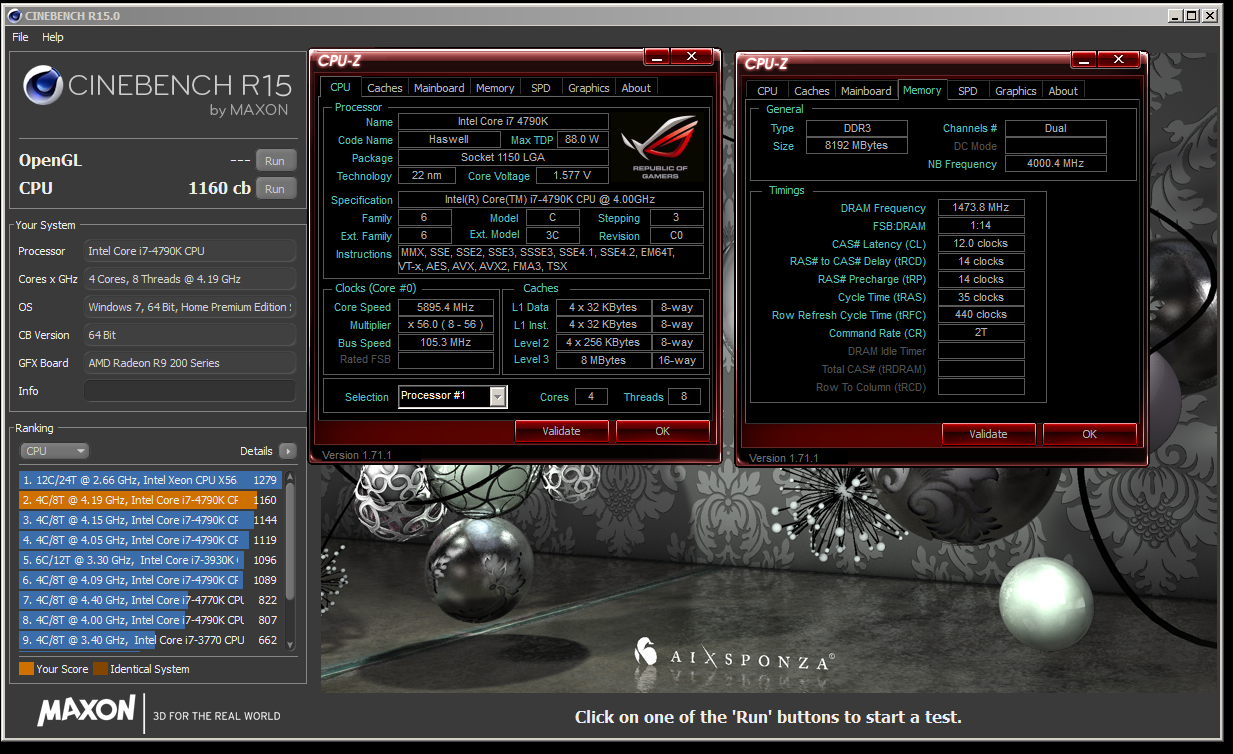1233x754 pixels.
Task: Click the MAXON logo at bottom left
Action: [x=86, y=711]
